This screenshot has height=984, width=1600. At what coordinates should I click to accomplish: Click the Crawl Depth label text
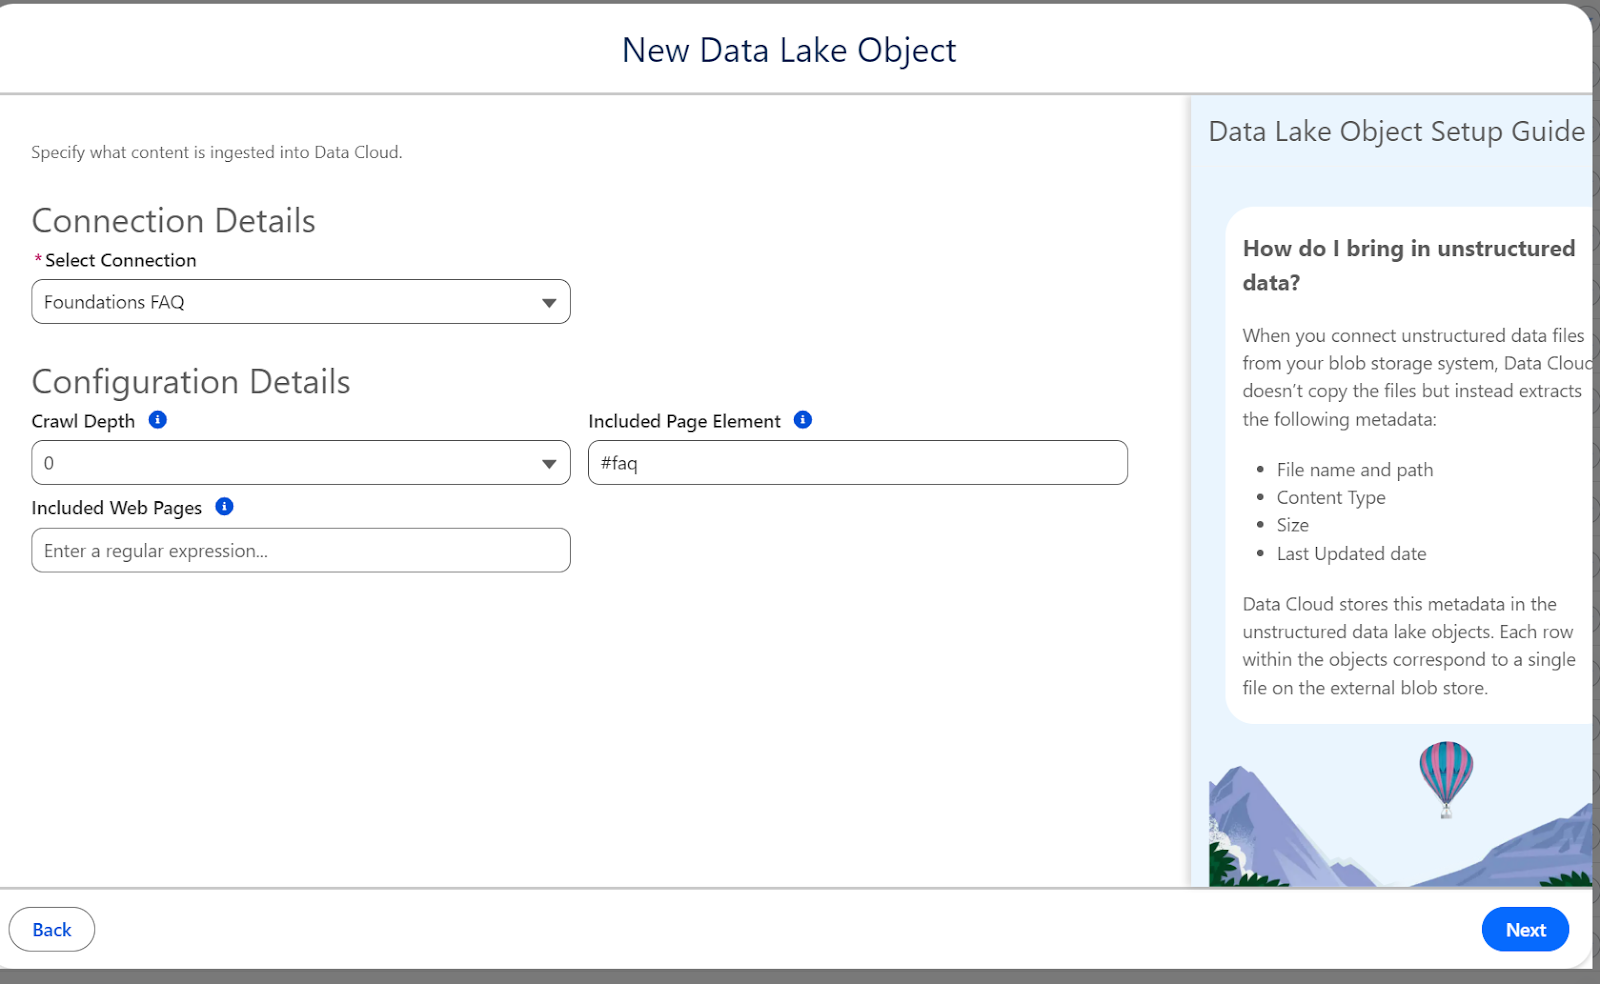83,422
